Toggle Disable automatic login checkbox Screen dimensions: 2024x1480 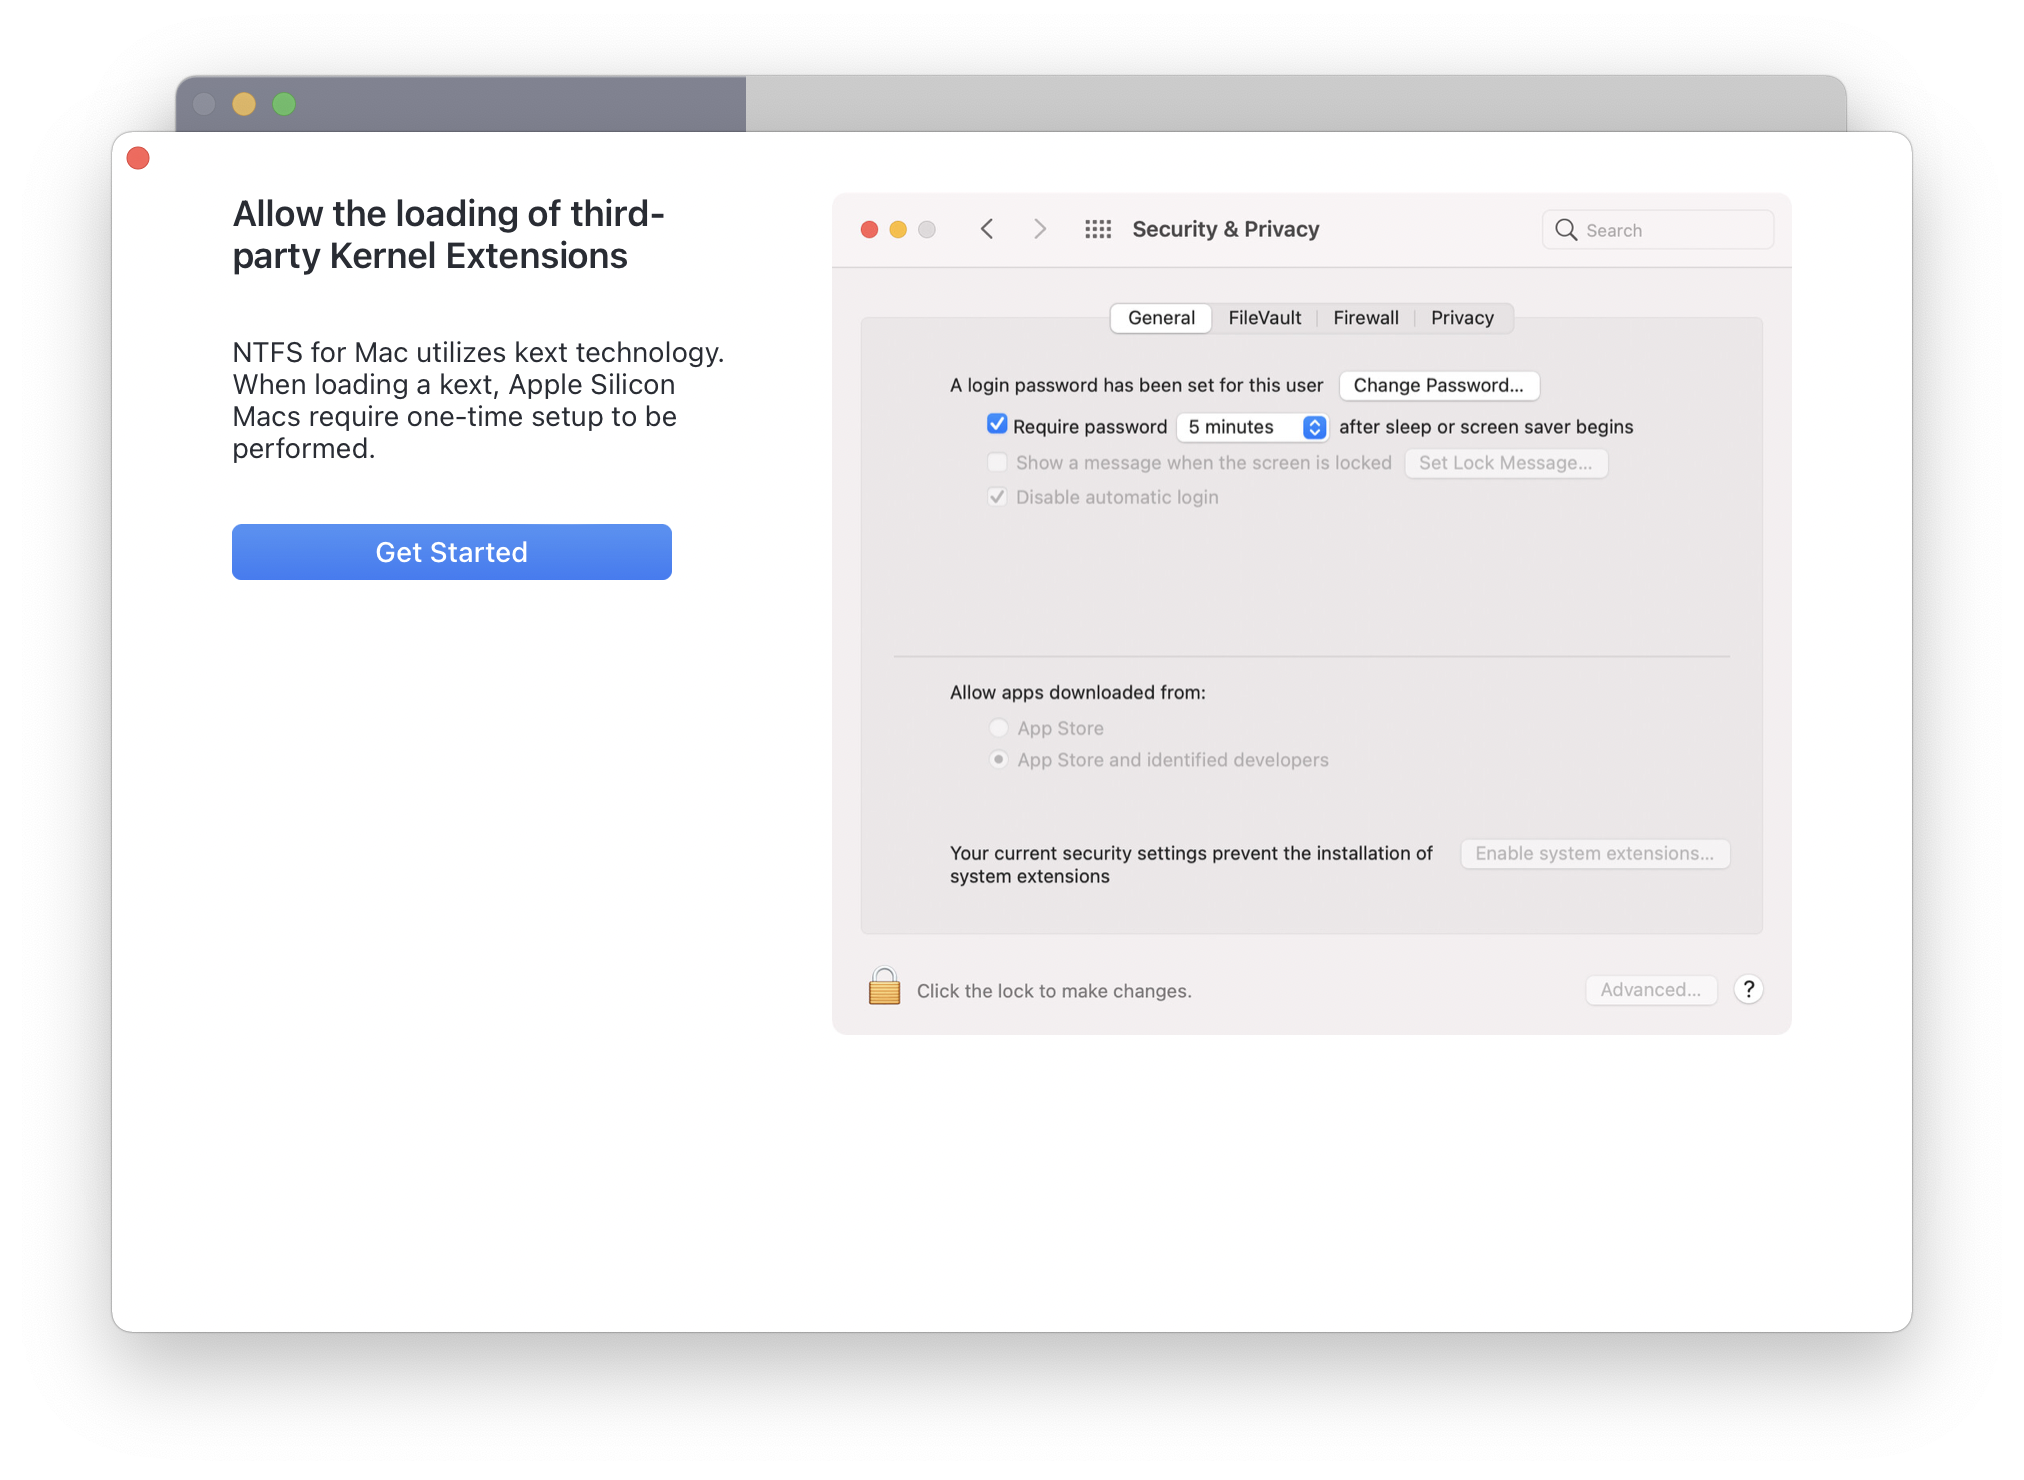coord(997,497)
